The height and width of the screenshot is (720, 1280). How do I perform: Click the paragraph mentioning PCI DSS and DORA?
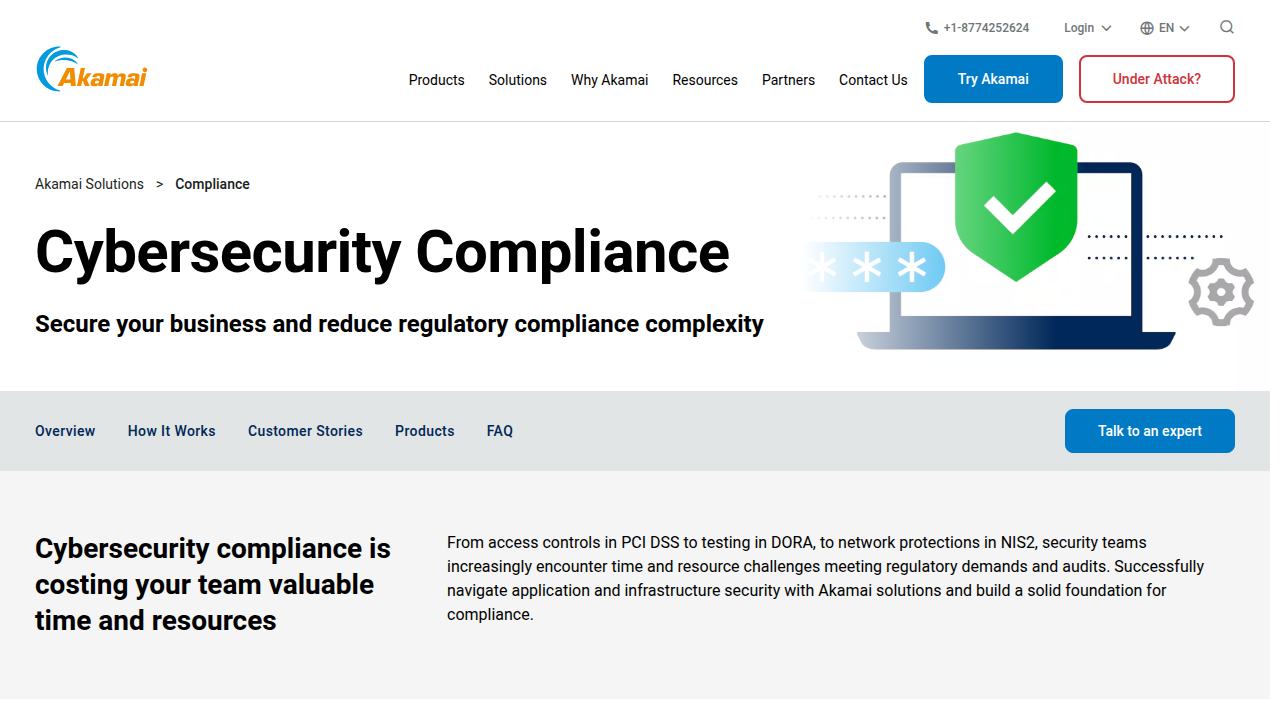tap(825, 578)
